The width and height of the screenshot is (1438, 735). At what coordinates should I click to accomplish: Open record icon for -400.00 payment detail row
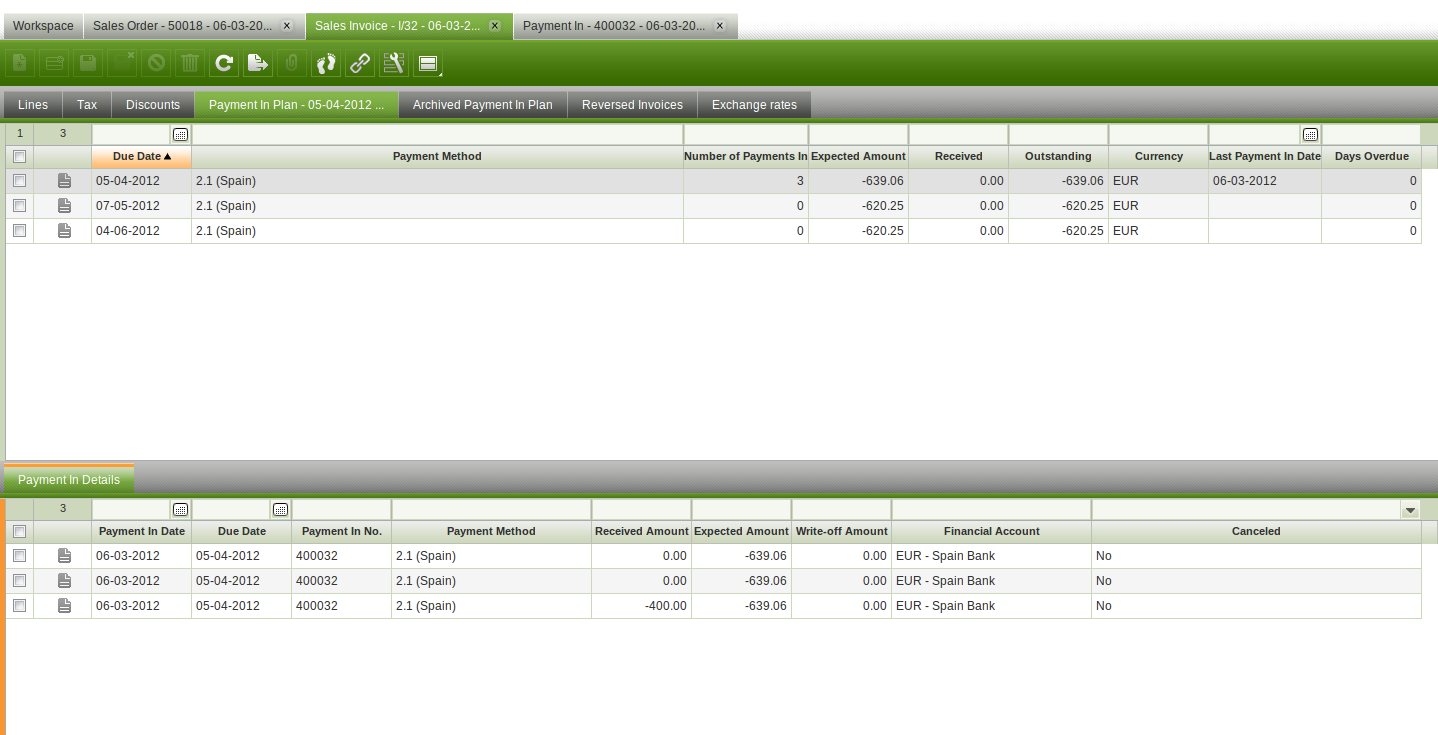tap(64, 606)
